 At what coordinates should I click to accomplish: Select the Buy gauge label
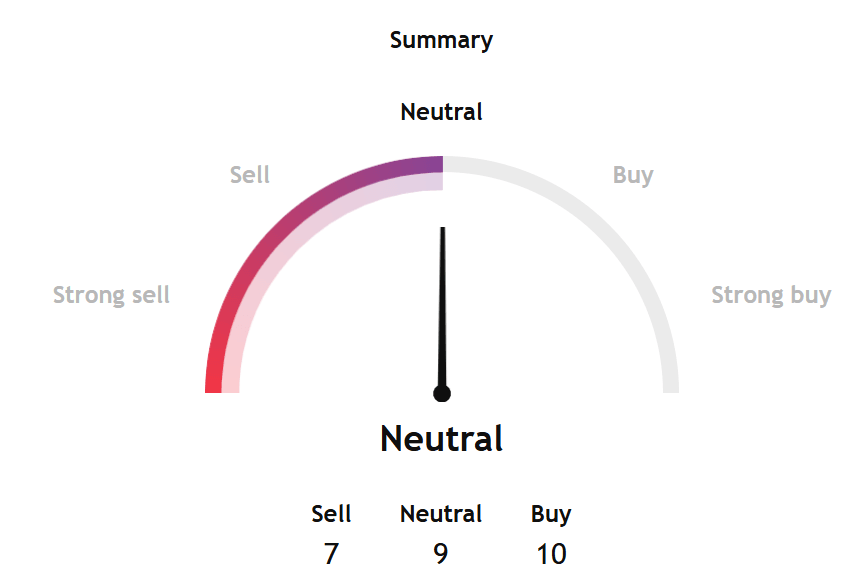633,176
